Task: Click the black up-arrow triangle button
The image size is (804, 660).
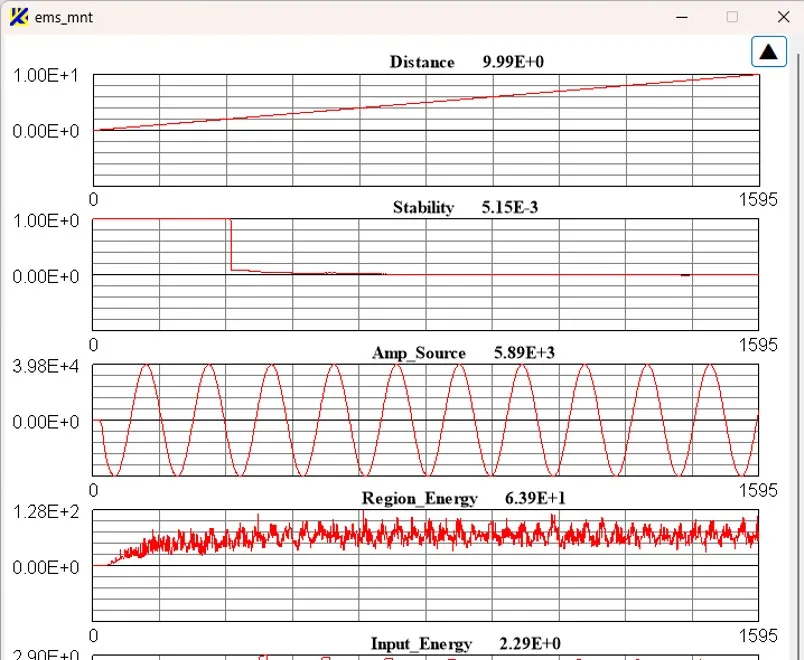Action: pos(769,51)
